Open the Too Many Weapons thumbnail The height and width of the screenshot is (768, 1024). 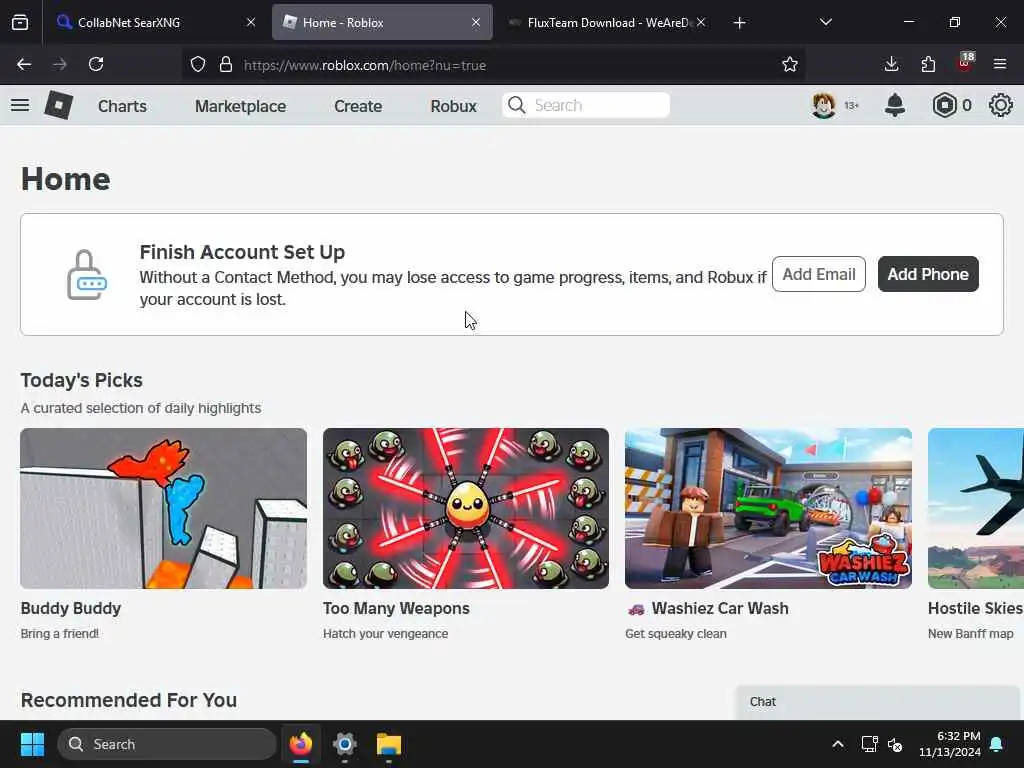click(x=466, y=508)
